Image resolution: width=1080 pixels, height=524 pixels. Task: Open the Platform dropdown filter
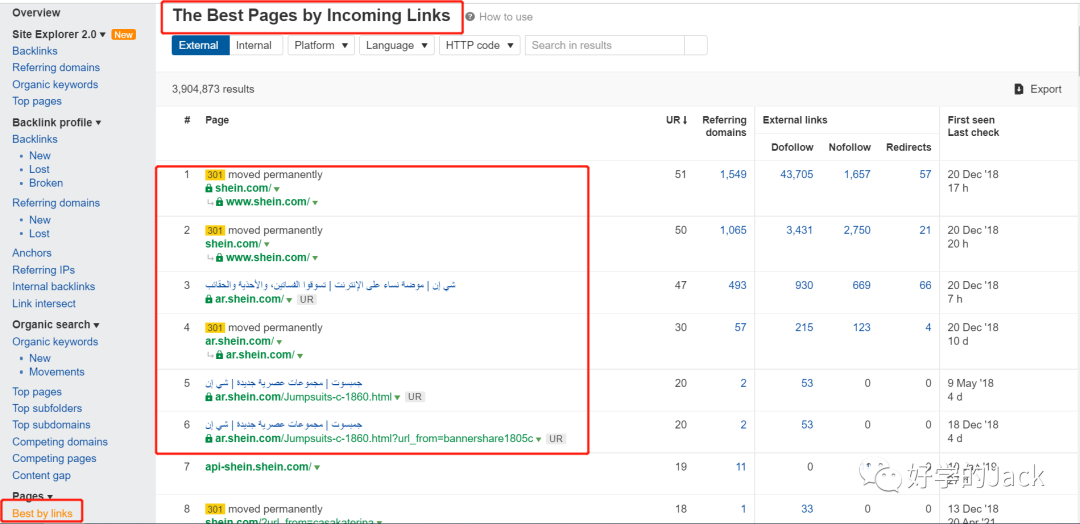pos(321,45)
